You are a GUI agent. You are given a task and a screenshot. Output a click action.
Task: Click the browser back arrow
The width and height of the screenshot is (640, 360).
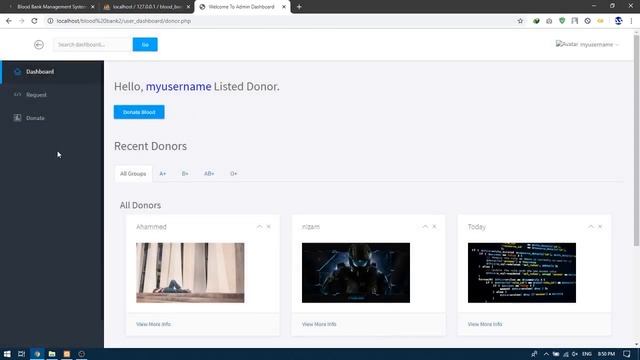pos(9,21)
